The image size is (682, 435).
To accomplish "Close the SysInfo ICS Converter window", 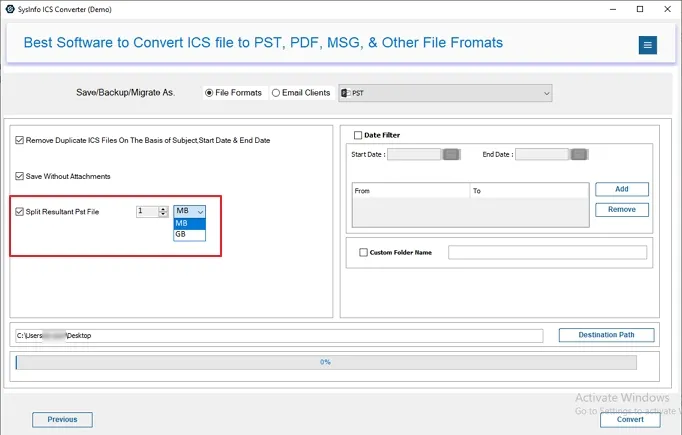I will pos(667,9).
